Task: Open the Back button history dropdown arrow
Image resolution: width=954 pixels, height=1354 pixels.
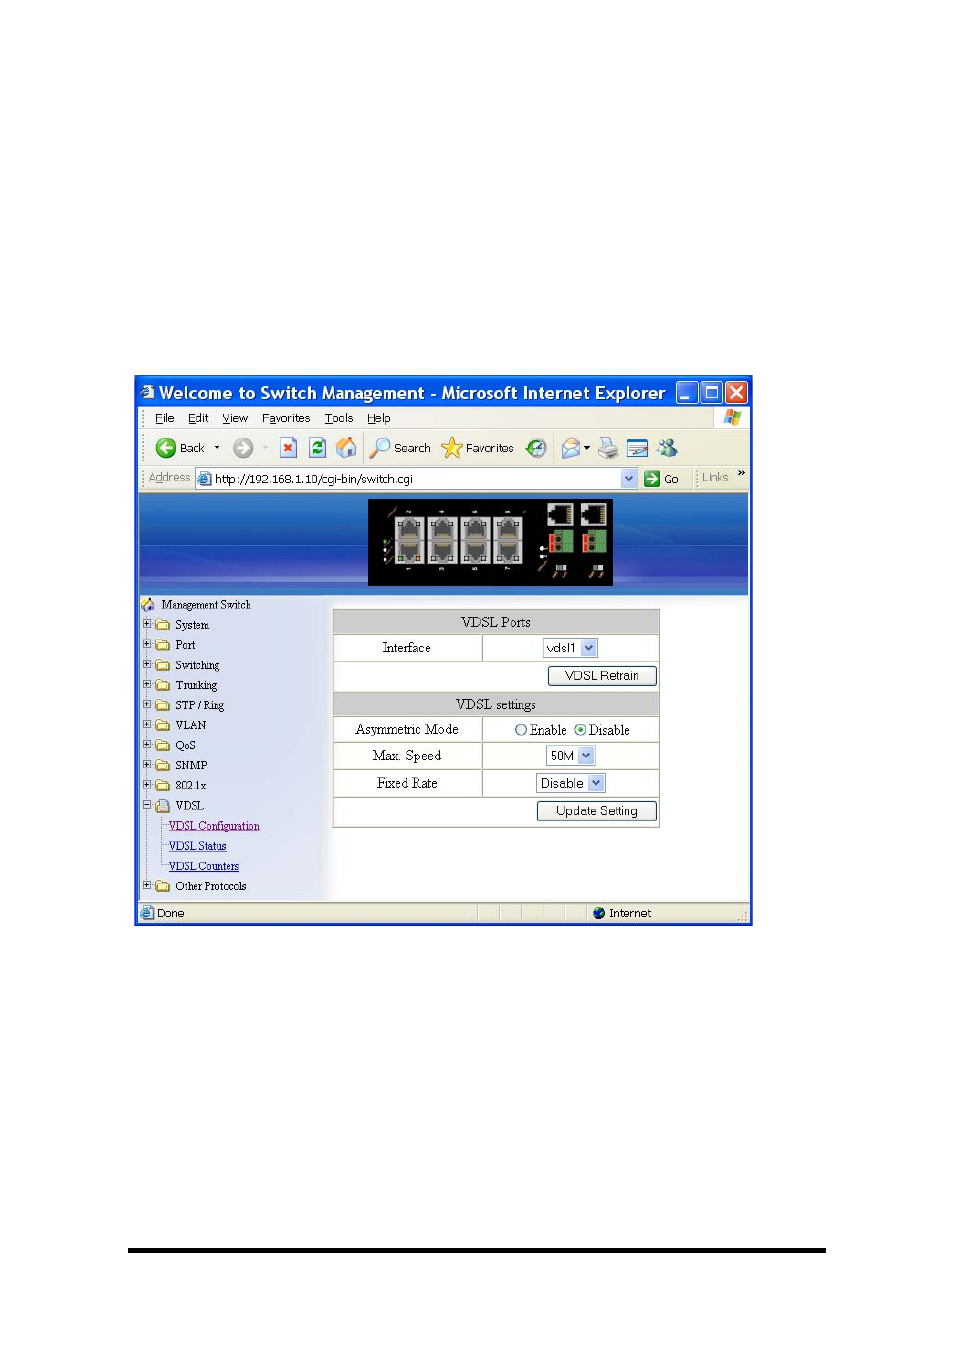Action: pos(217,448)
